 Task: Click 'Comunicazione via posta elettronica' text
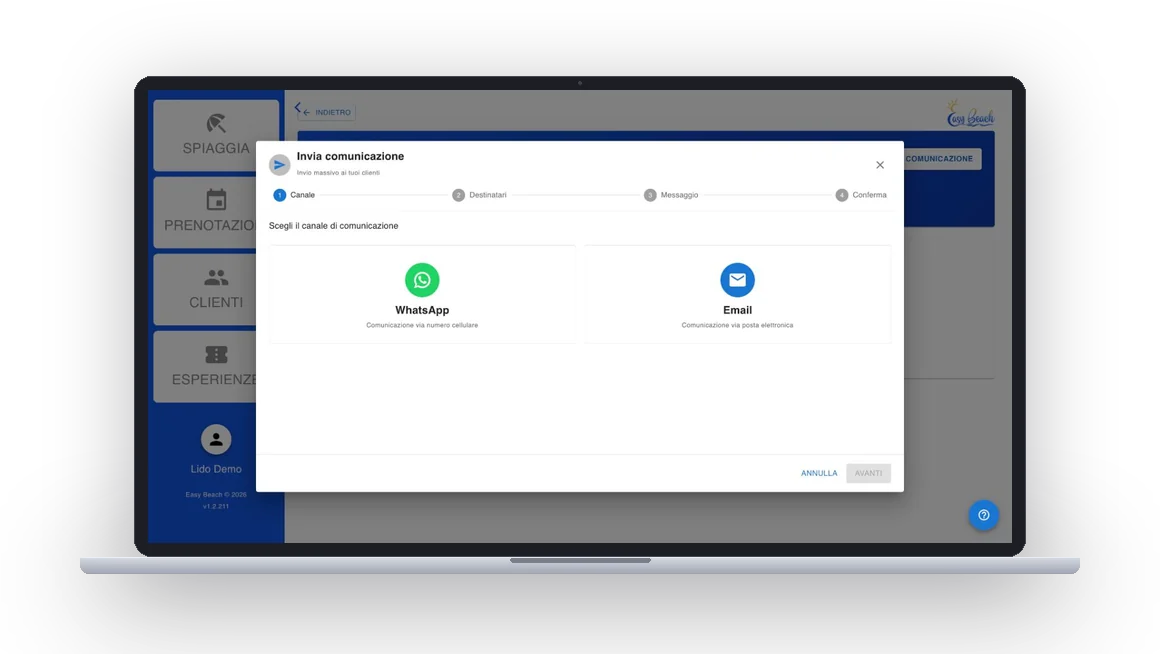[737, 326]
